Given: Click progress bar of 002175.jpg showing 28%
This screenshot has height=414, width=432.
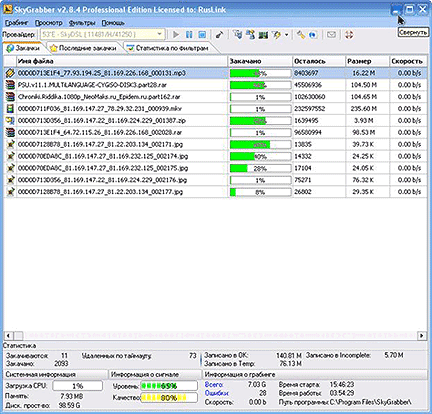Looking at the screenshot, I should coord(260,168).
